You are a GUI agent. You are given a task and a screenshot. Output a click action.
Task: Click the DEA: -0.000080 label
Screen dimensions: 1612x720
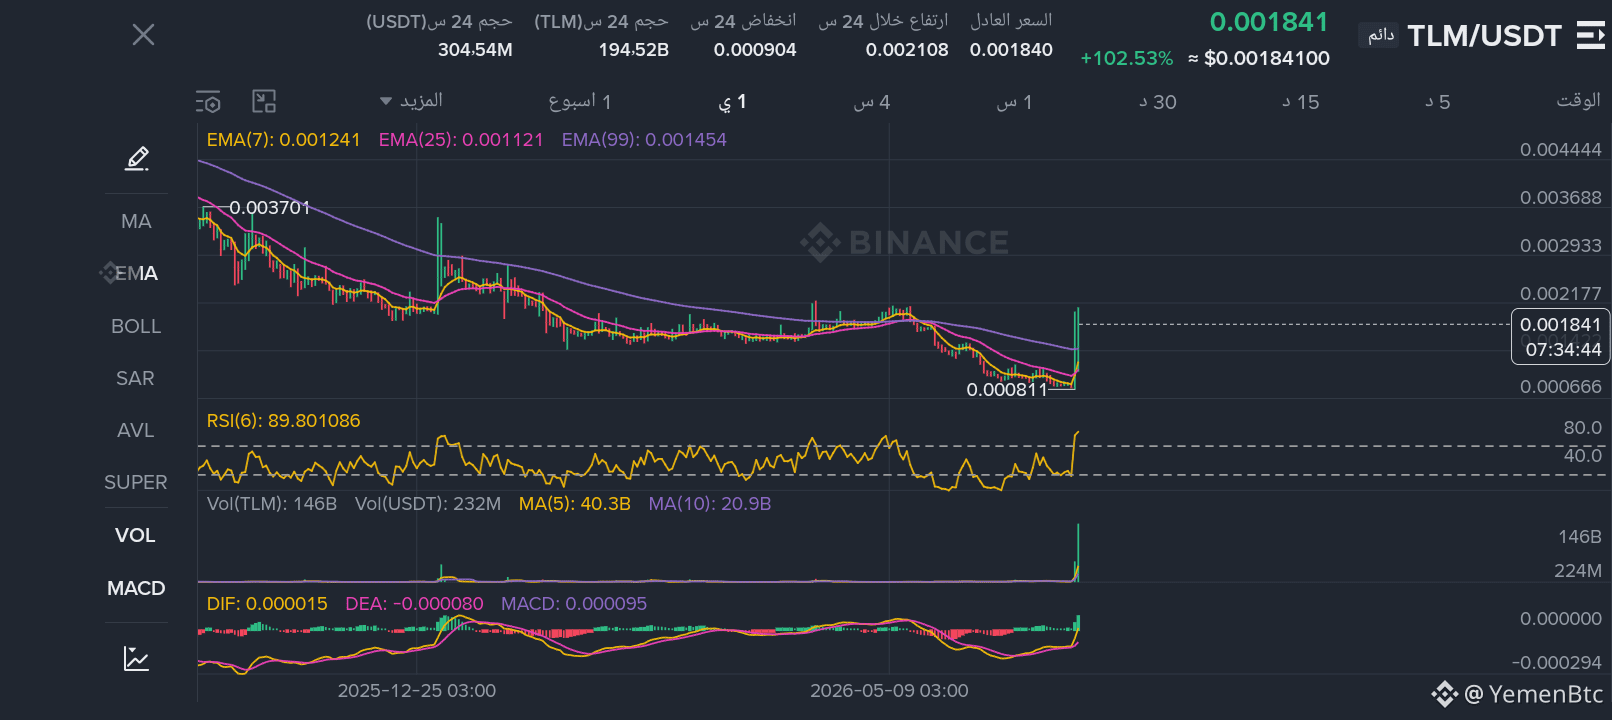pos(414,604)
